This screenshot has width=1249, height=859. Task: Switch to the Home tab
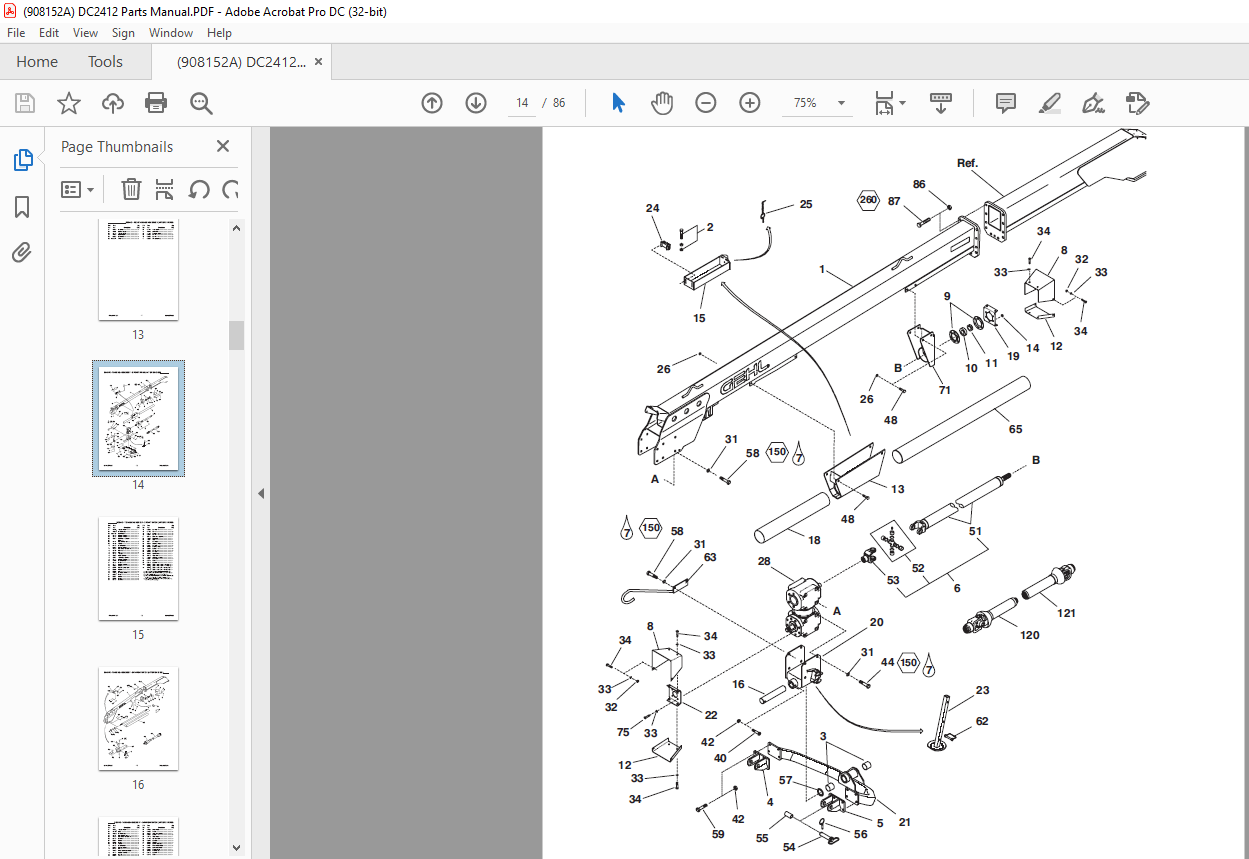[37, 62]
